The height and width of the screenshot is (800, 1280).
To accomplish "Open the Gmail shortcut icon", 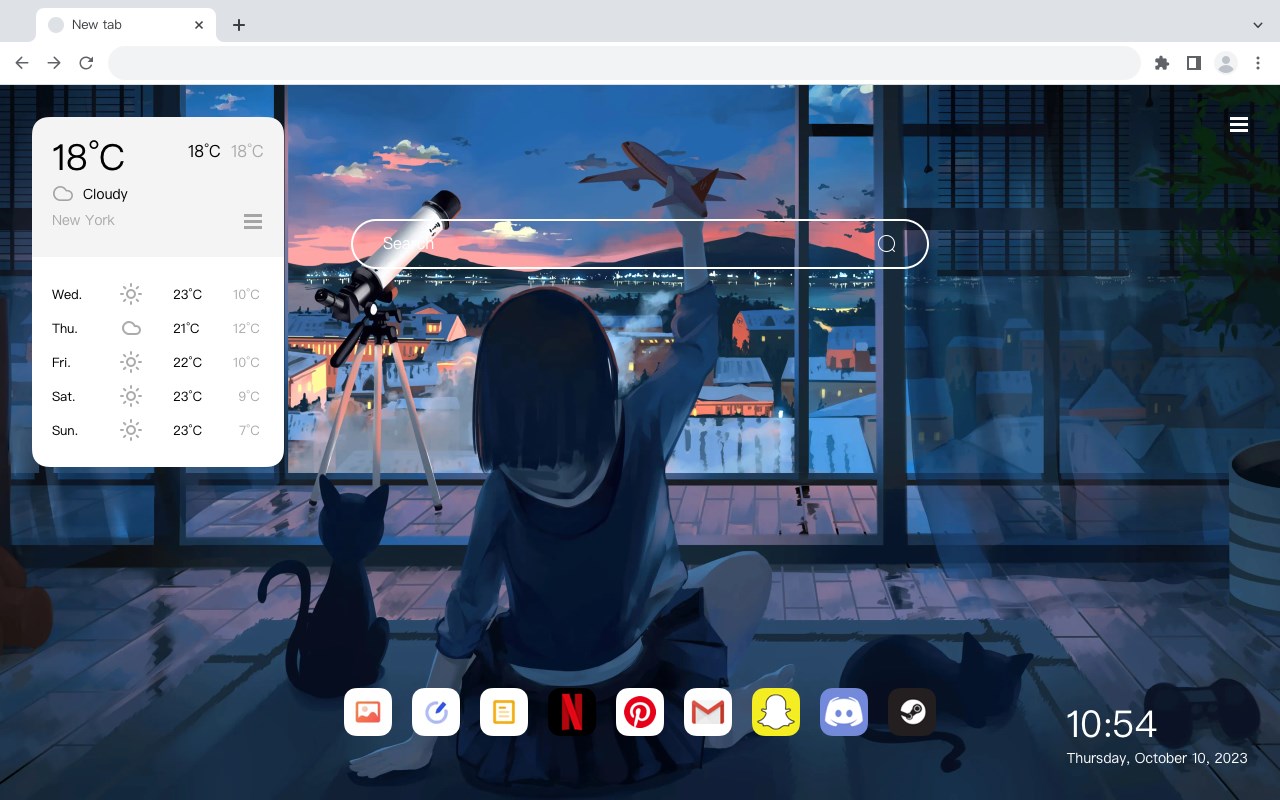I will 708,712.
